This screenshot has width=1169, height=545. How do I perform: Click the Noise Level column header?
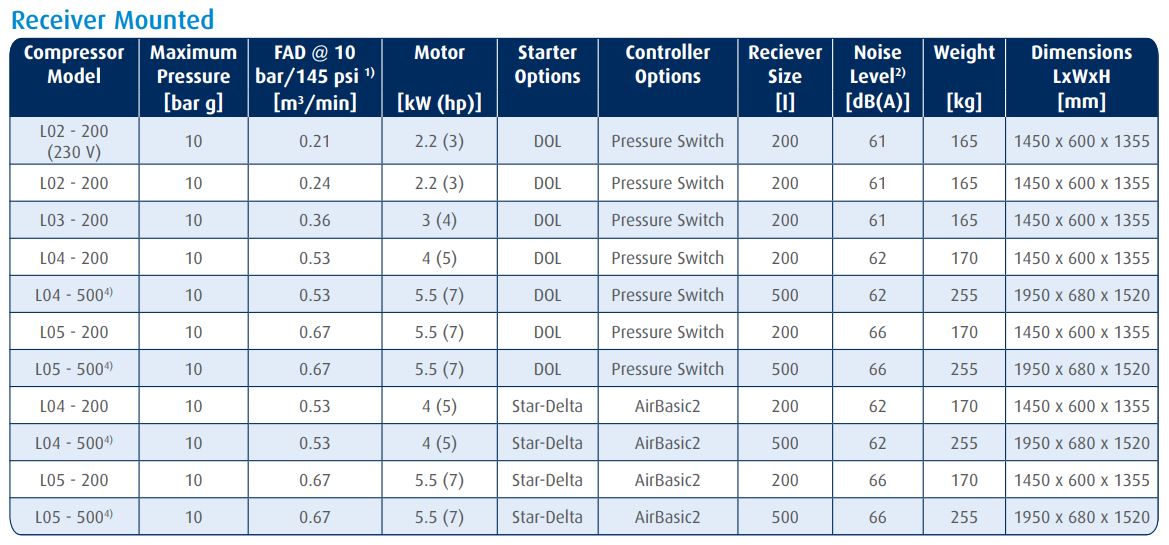[x=877, y=77]
